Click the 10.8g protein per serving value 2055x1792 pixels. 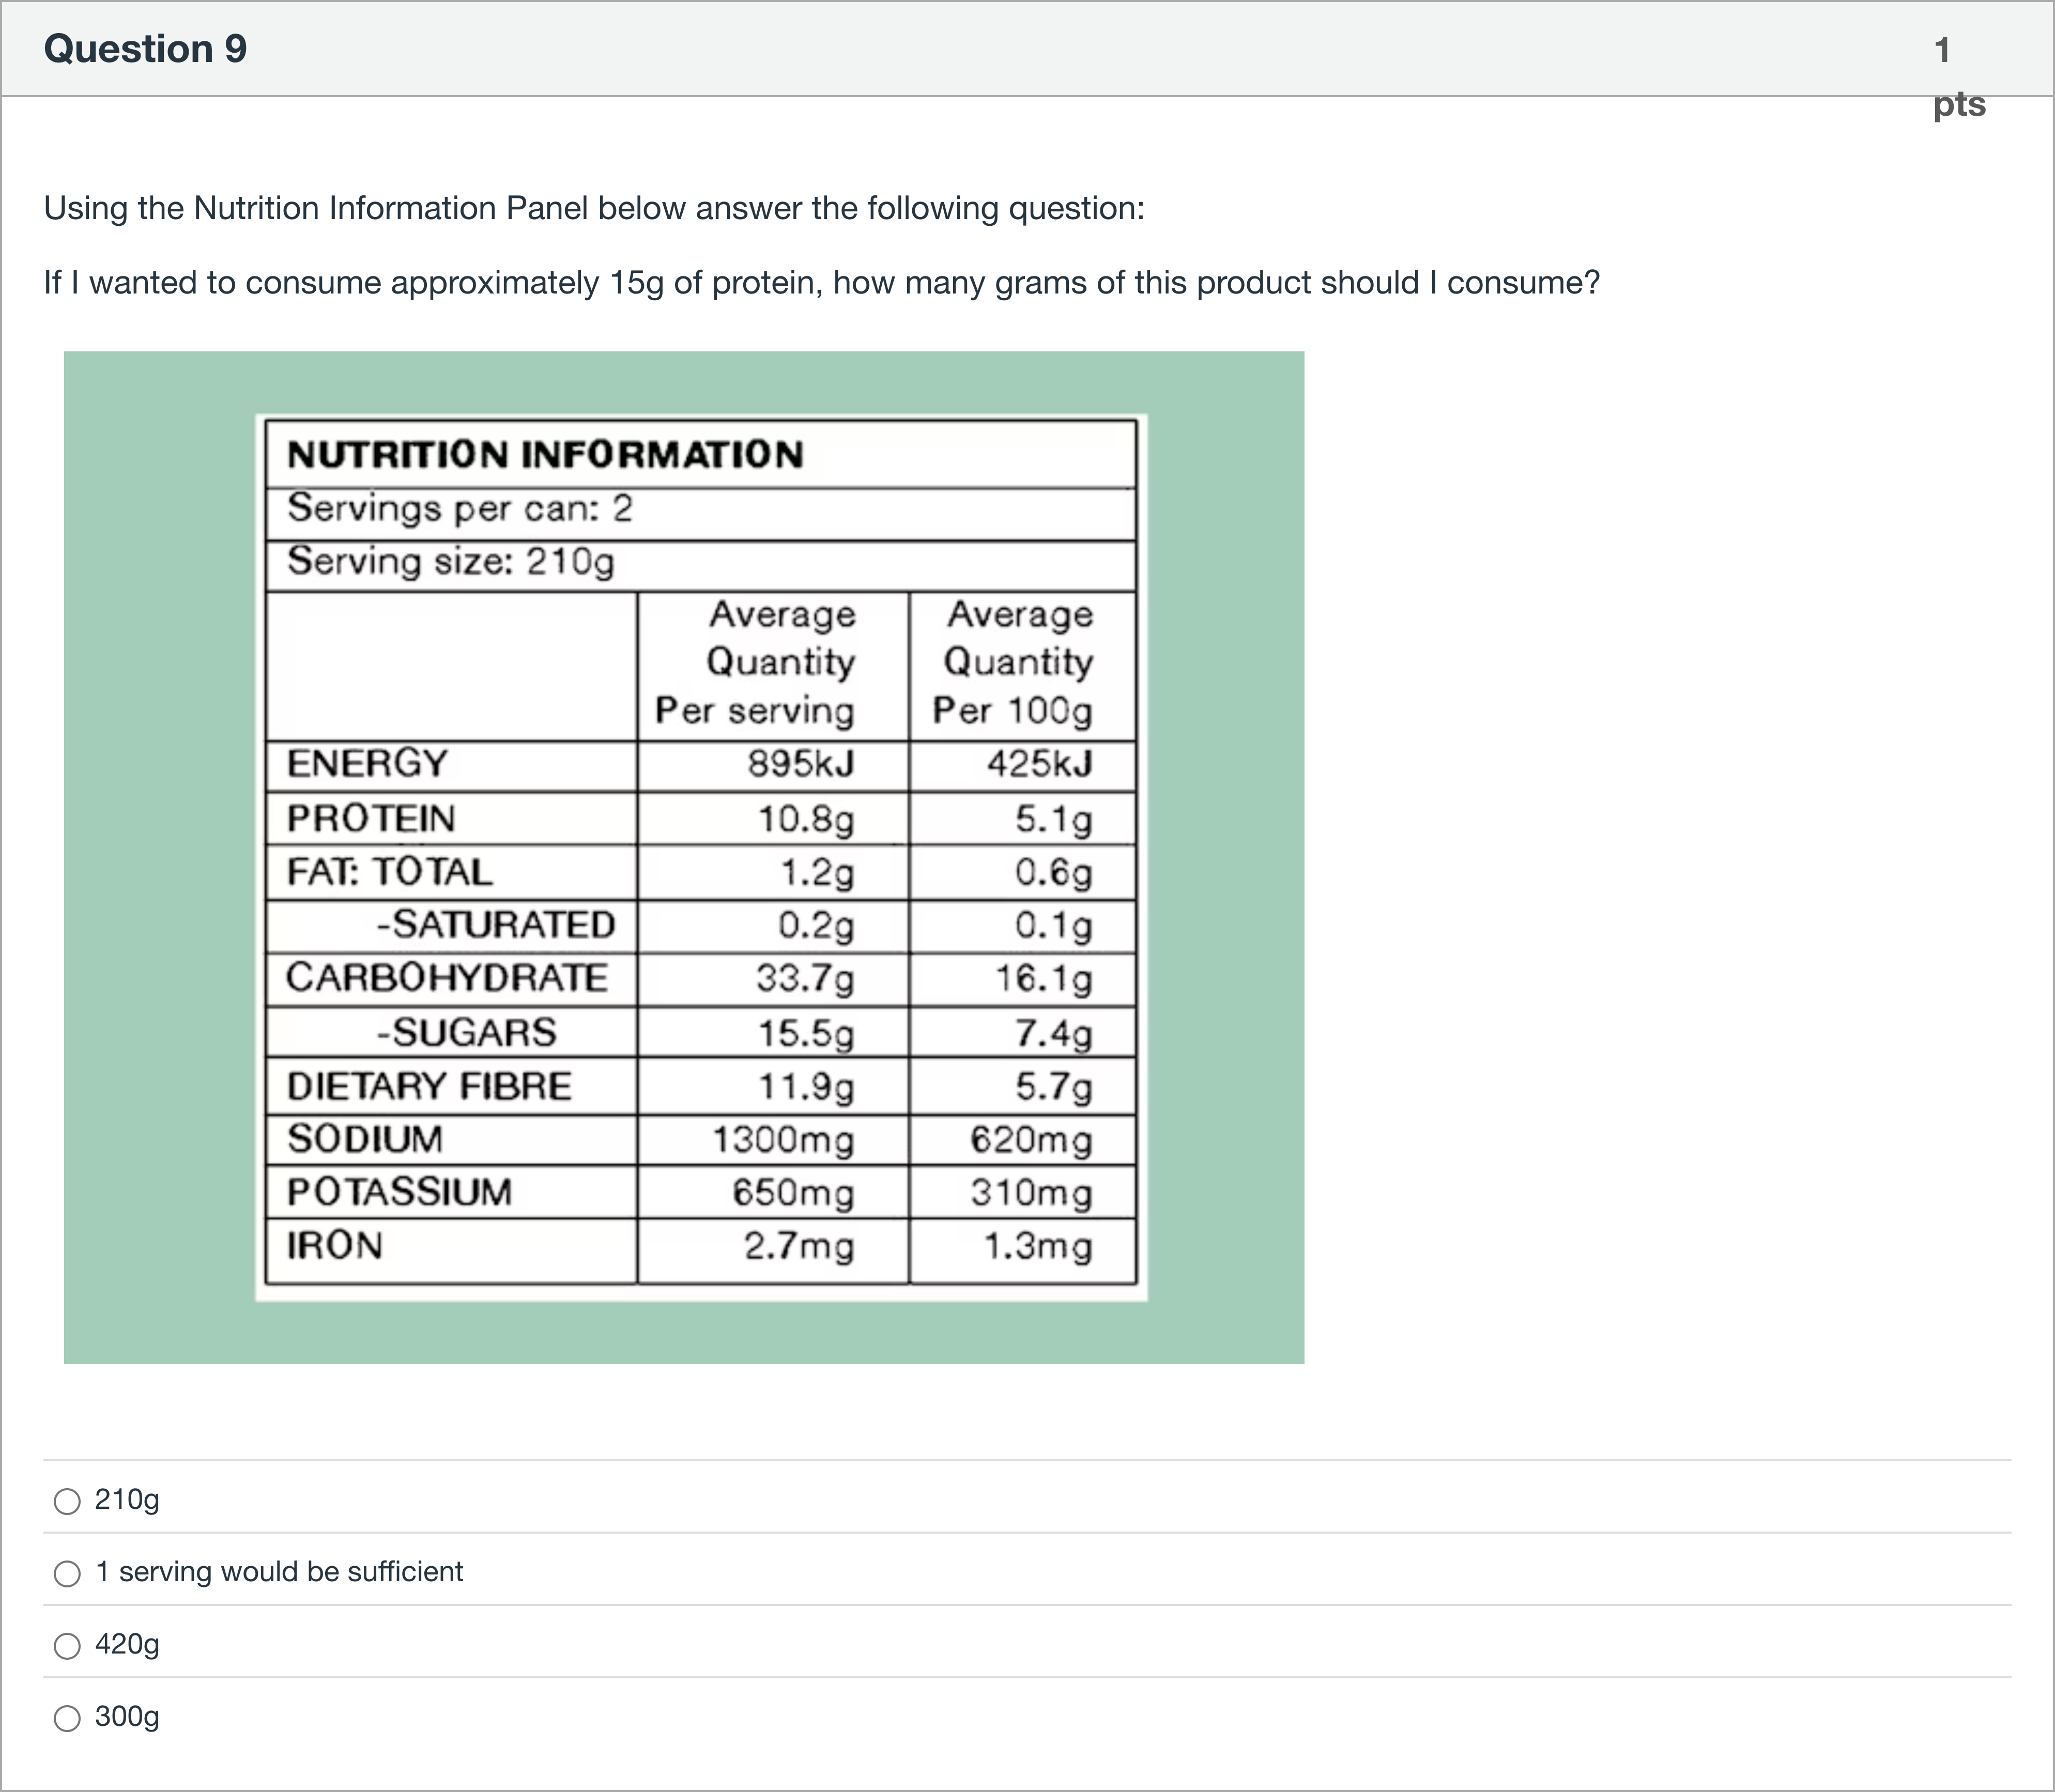(x=806, y=820)
